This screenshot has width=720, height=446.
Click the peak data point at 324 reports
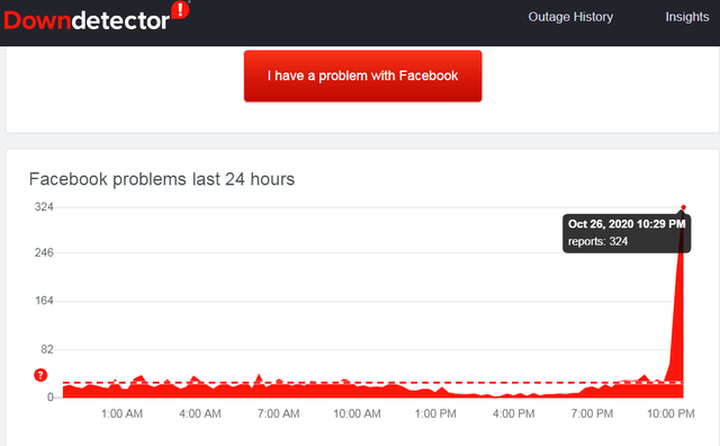(x=683, y=208)
